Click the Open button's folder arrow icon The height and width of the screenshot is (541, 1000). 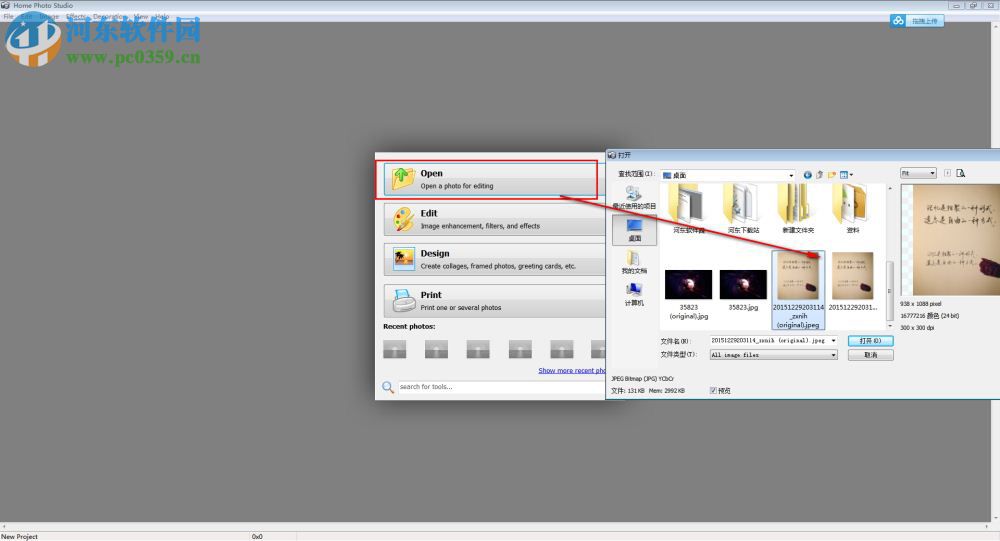point(402,179)
